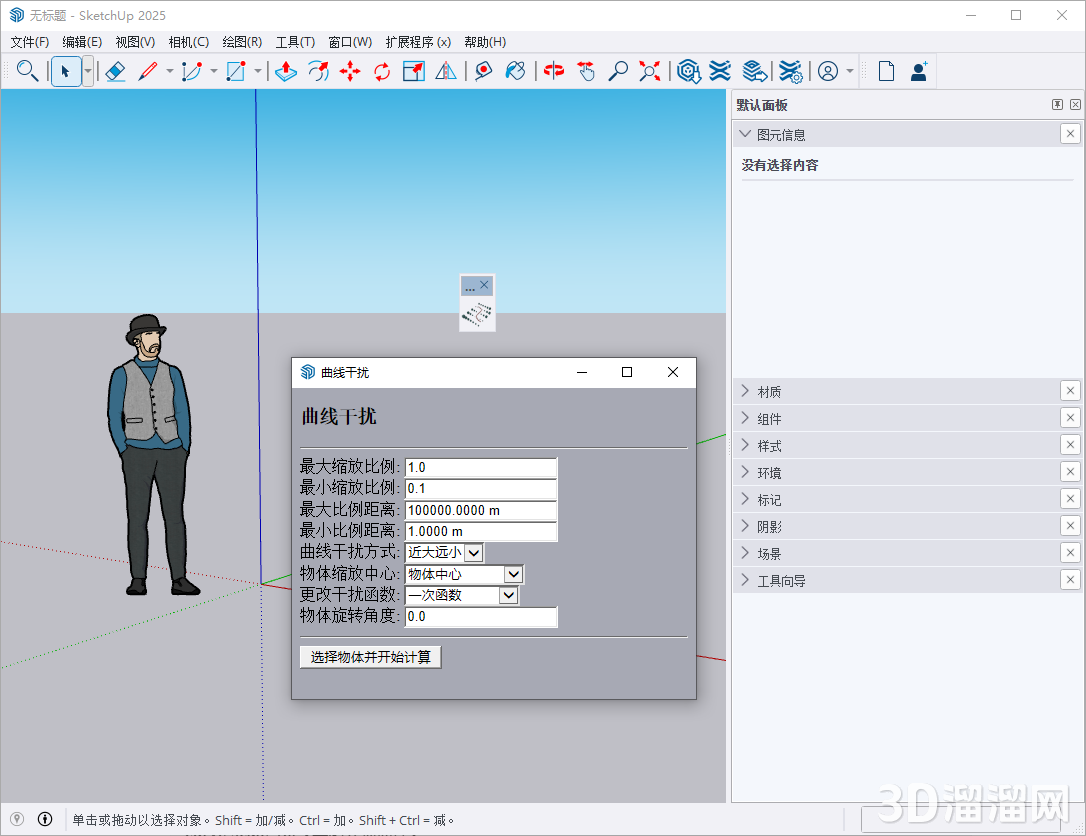Click the new blank document icon

(x=886, y=71)
